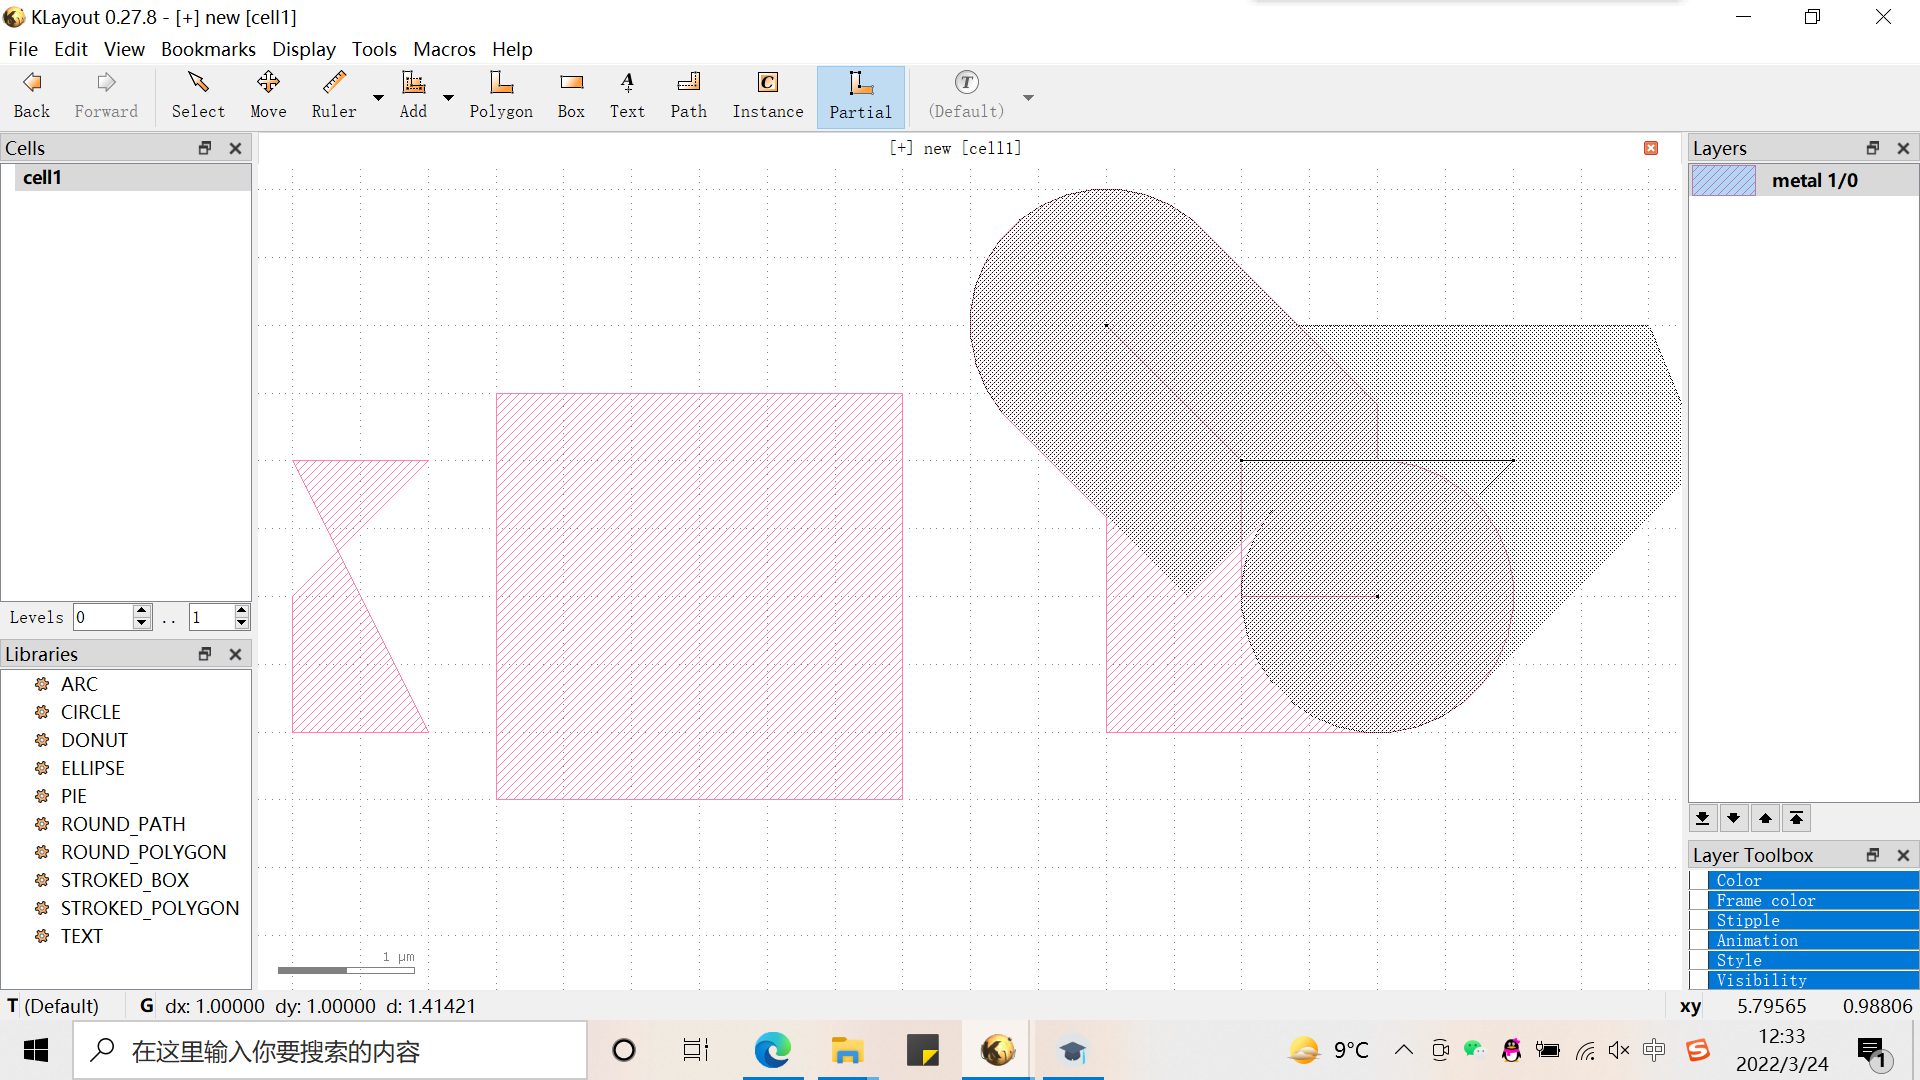Viewport: 1920px width, 1080px height.
Task: Open the Bookmarks menu
Action: coord(208,49)
